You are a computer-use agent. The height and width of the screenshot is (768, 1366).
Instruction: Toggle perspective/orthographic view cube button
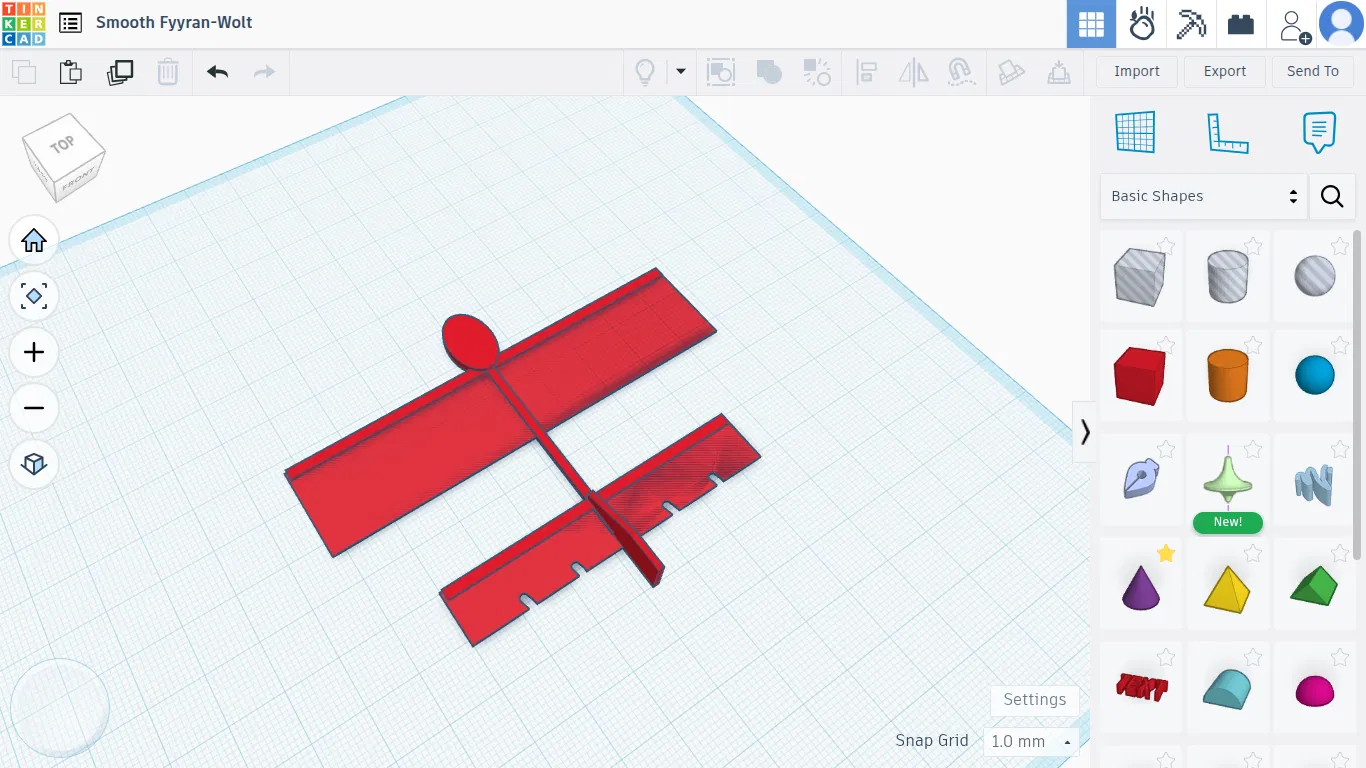pos(34,465)
